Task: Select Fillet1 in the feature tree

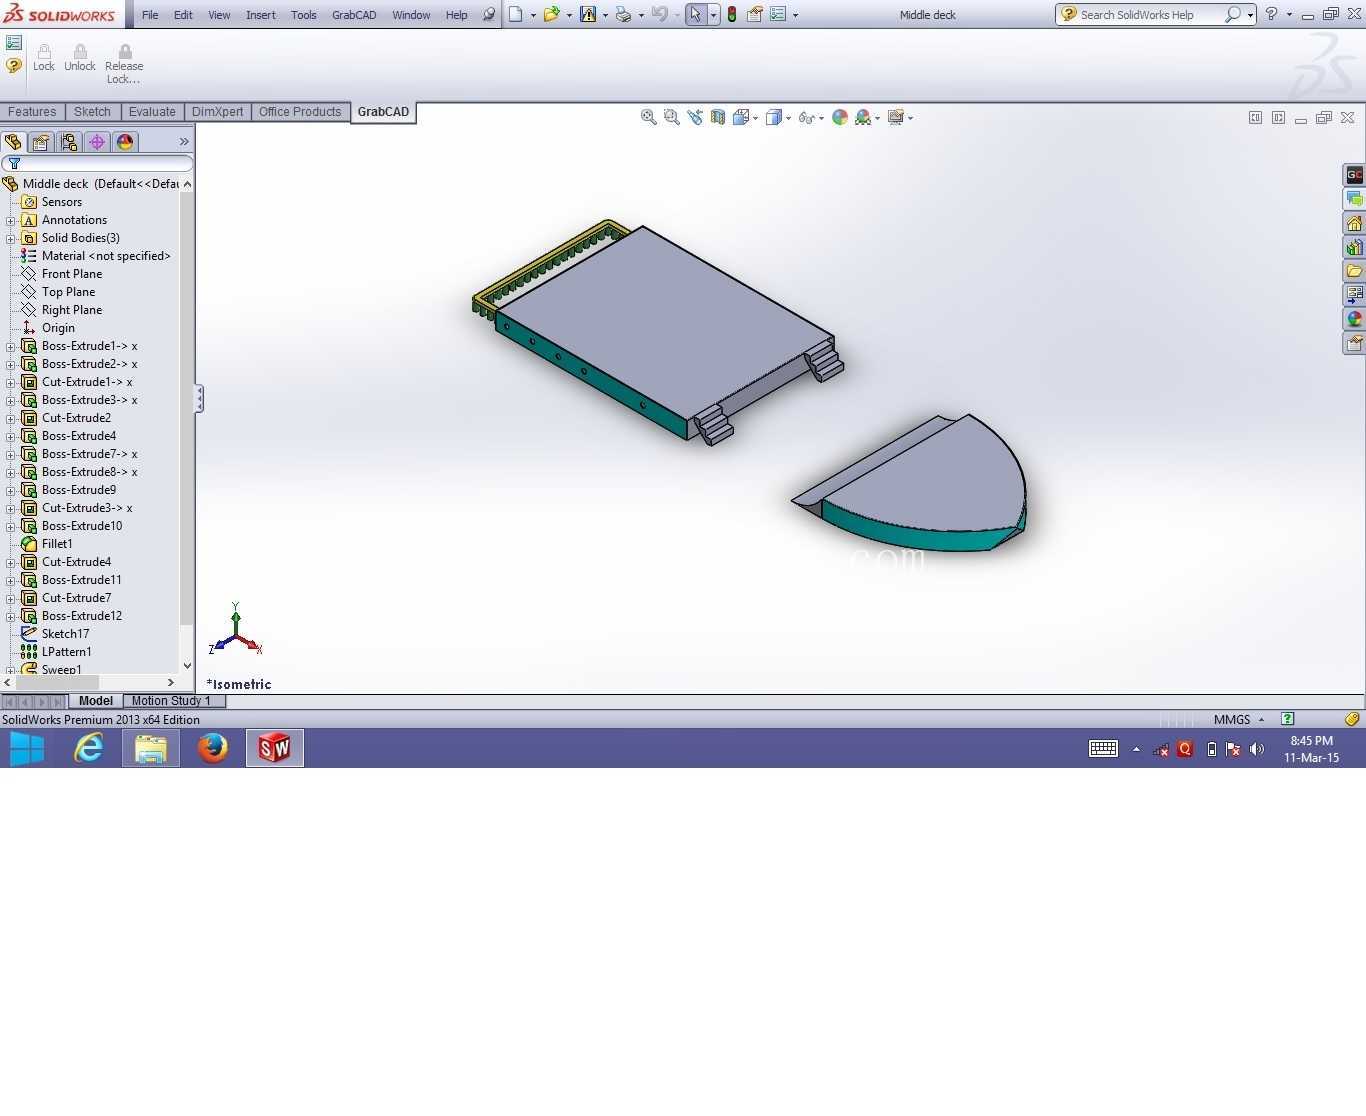Action: point(57,544)
